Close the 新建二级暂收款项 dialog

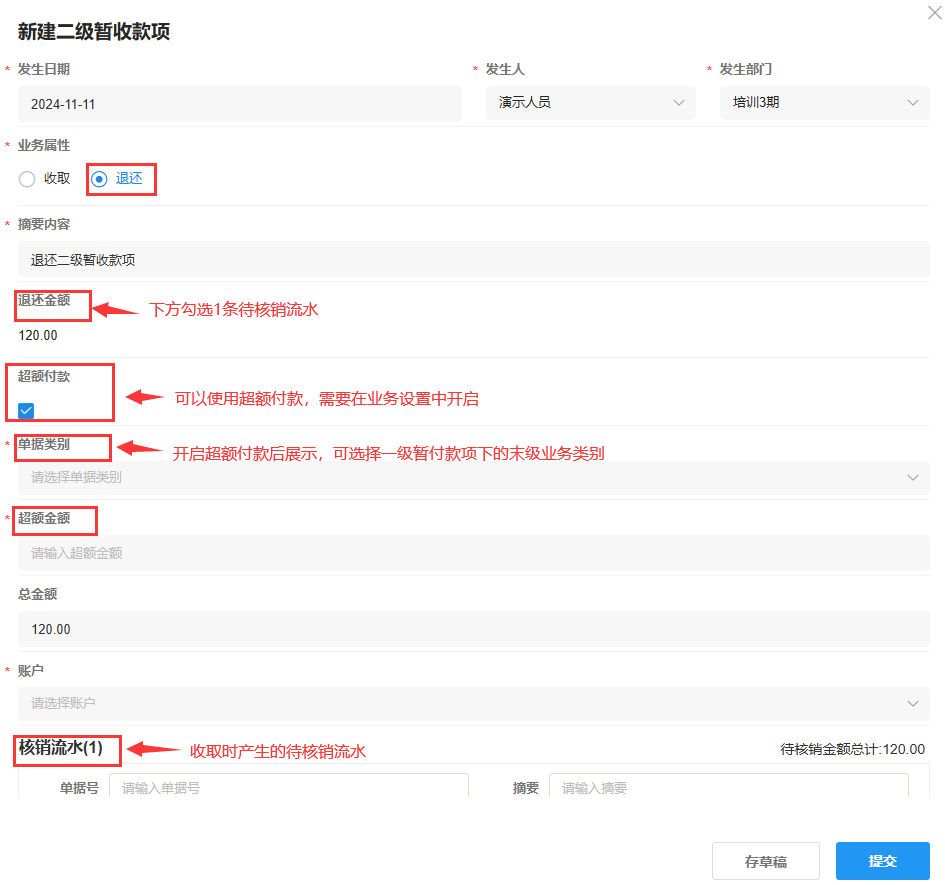tap(934, 13)
